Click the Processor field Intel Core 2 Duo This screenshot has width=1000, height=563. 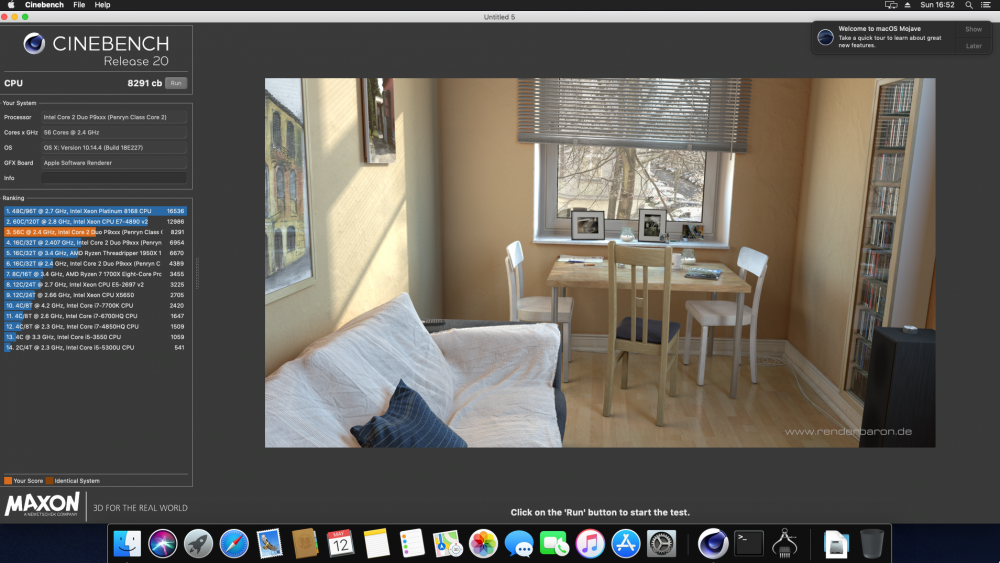click(114, 117)
